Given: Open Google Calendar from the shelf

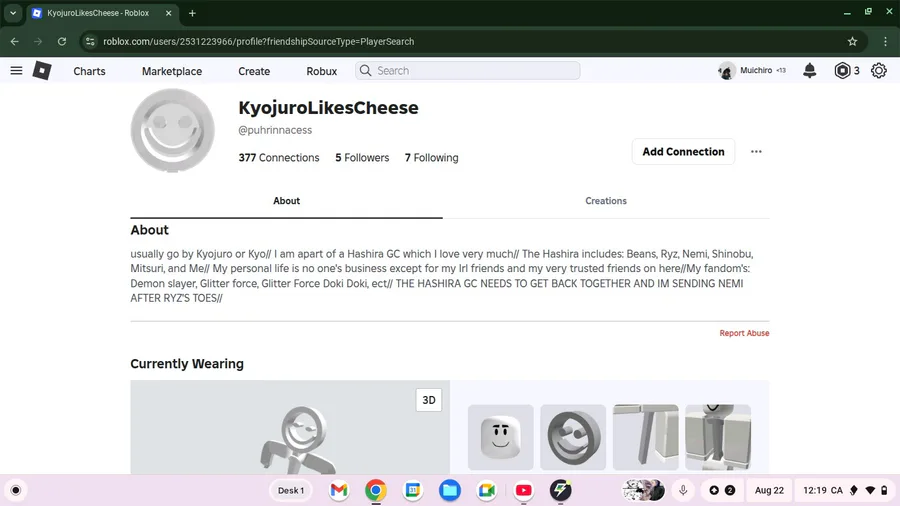Looking at the screenshot, I should coord(413,490).
